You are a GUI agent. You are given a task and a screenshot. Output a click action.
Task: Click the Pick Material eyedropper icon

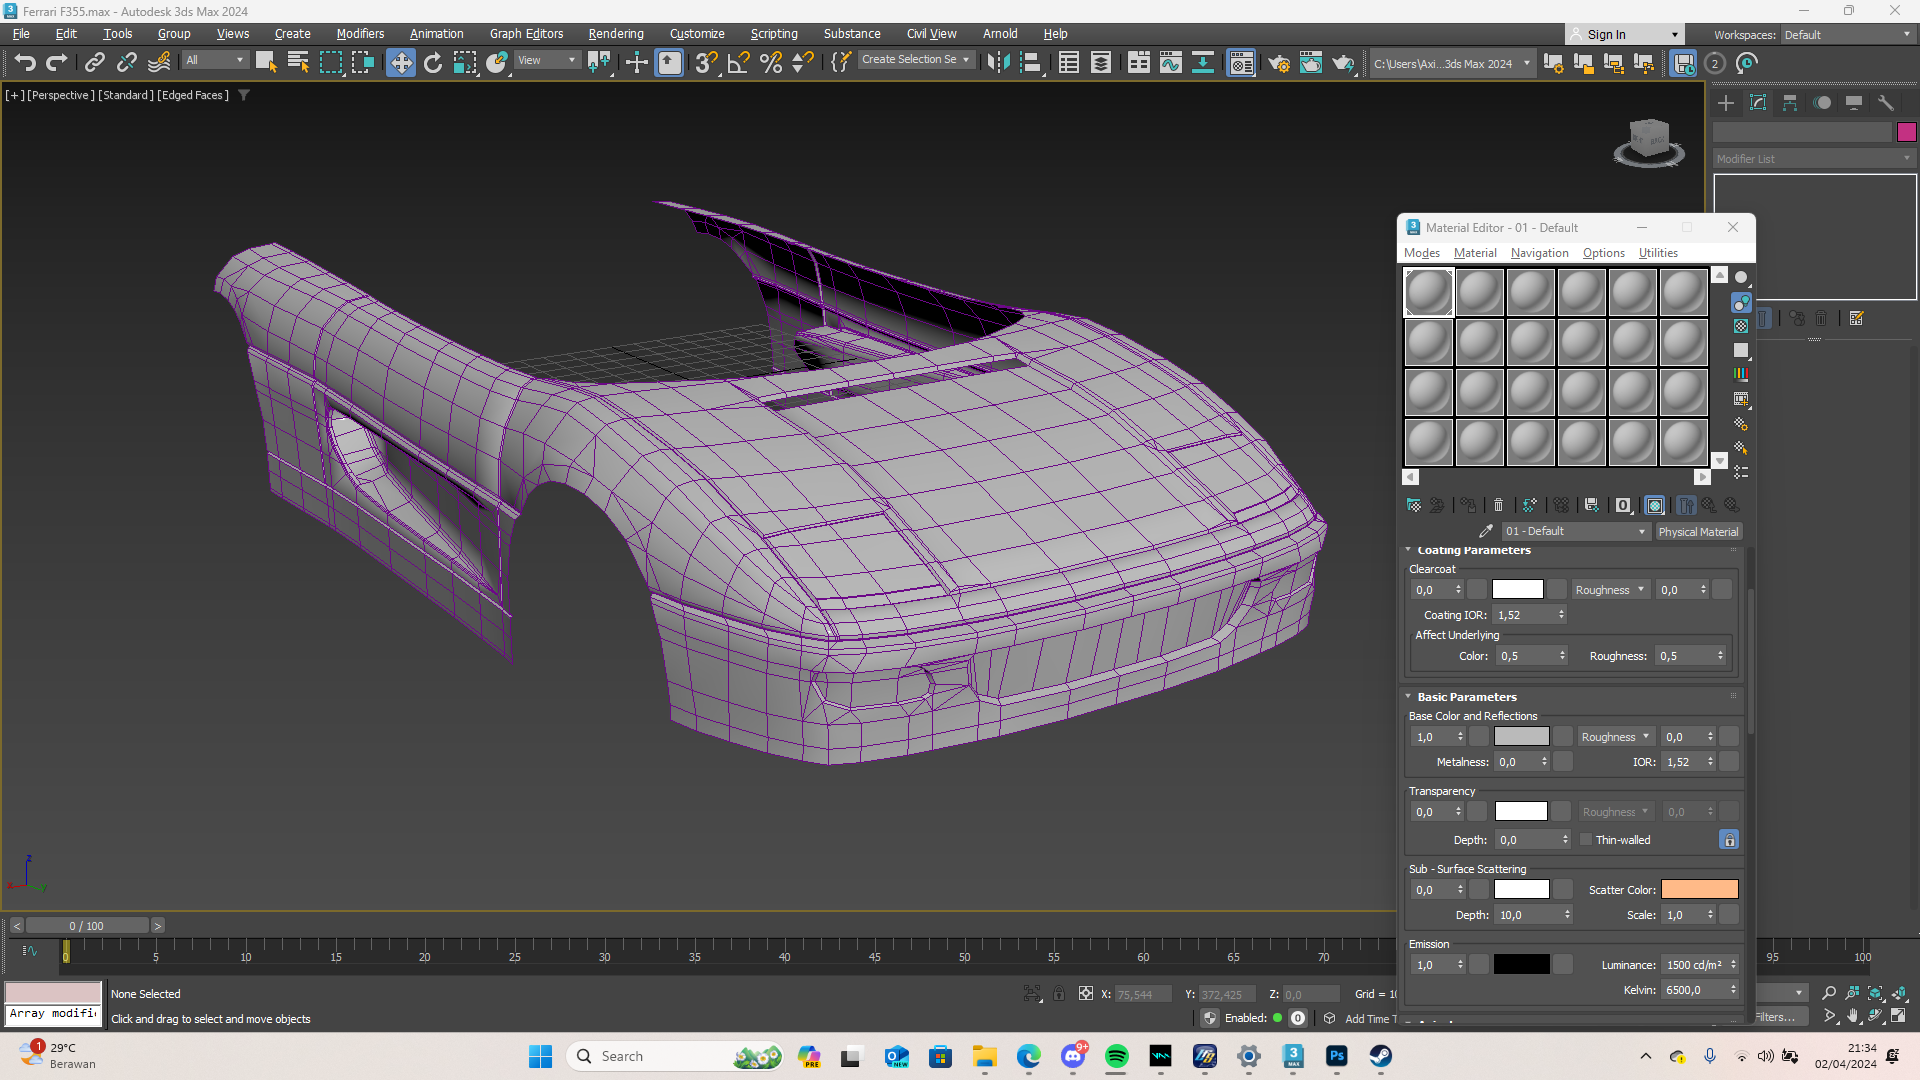(1486, 532)
